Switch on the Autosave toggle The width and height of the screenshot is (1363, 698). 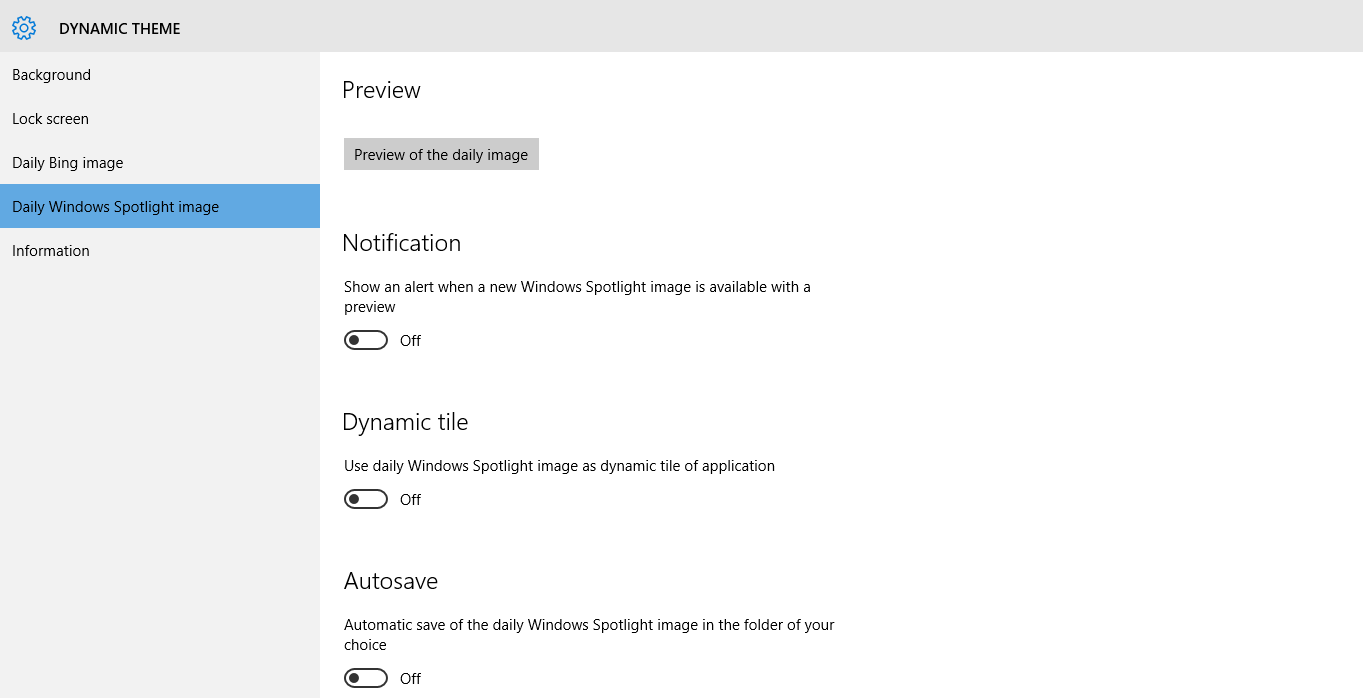coord(366,678)
